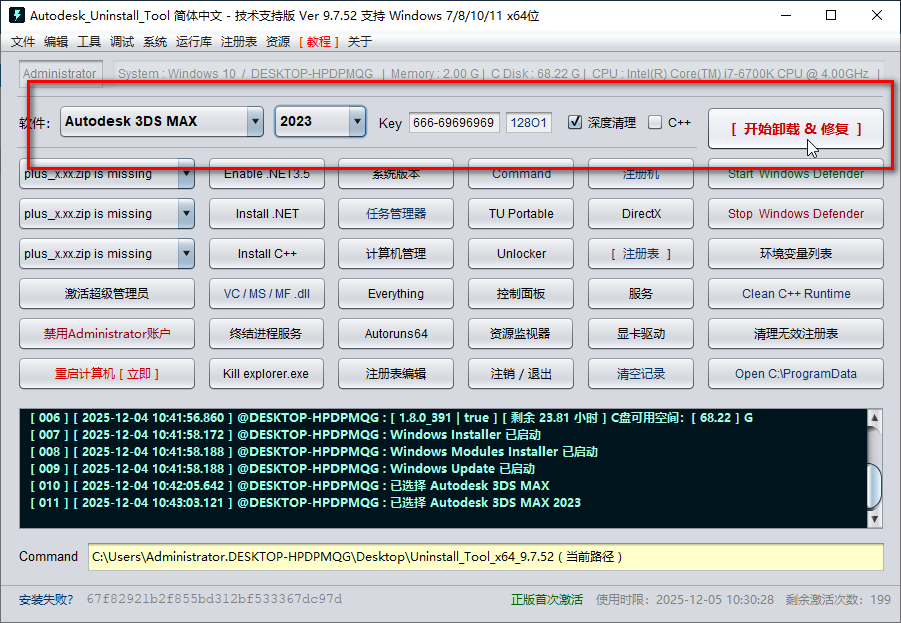Click the 开始卸载 & 修复 button
The height and width of the screenshot is (623, 901).
point(796,129)
